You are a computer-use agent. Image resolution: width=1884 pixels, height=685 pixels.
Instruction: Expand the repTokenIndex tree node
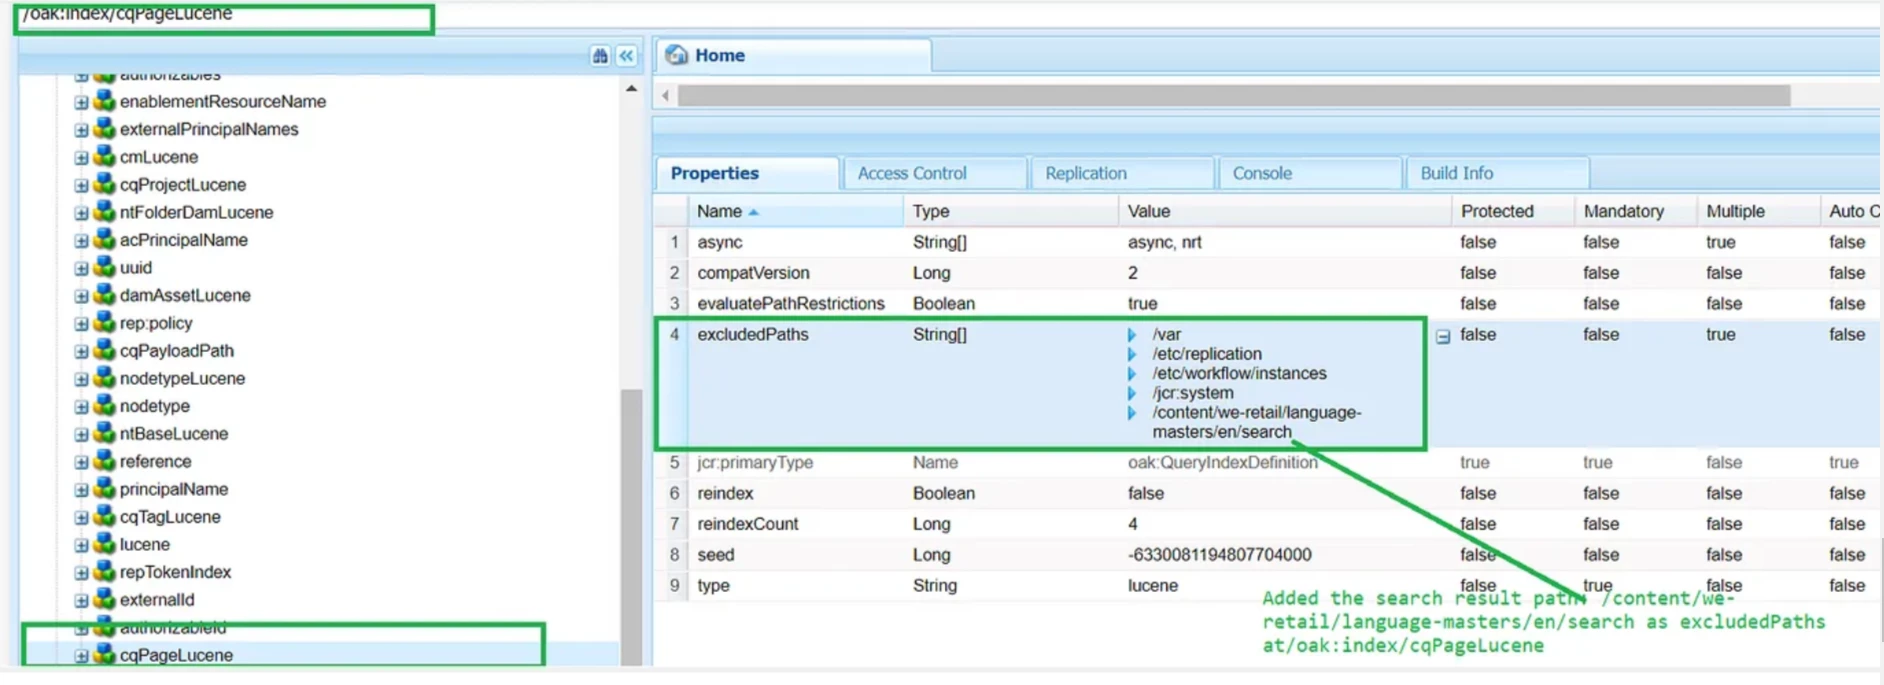[x=81, y=572]
